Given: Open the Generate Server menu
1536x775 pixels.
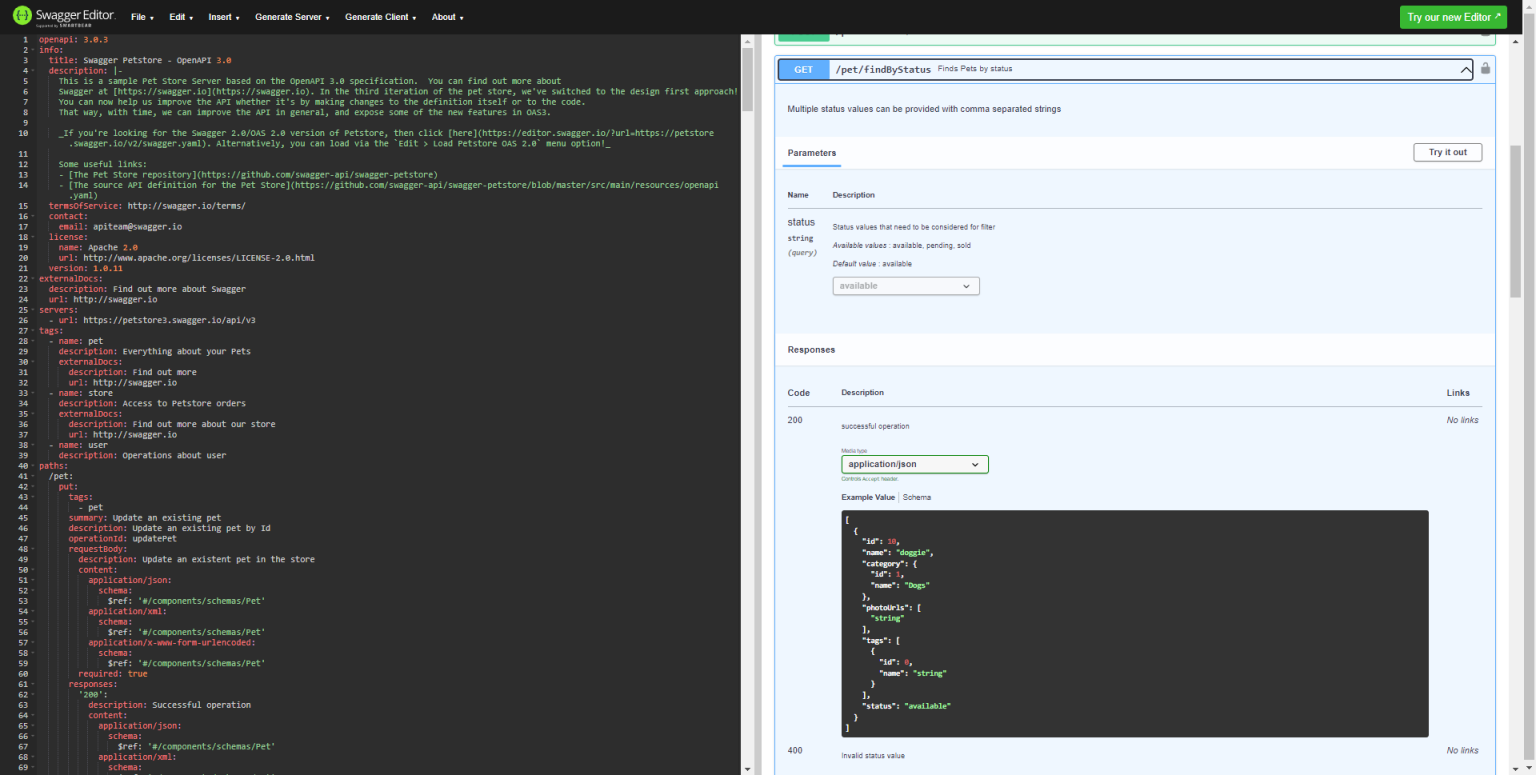Looking at the screenshot, I should (290, 17).
